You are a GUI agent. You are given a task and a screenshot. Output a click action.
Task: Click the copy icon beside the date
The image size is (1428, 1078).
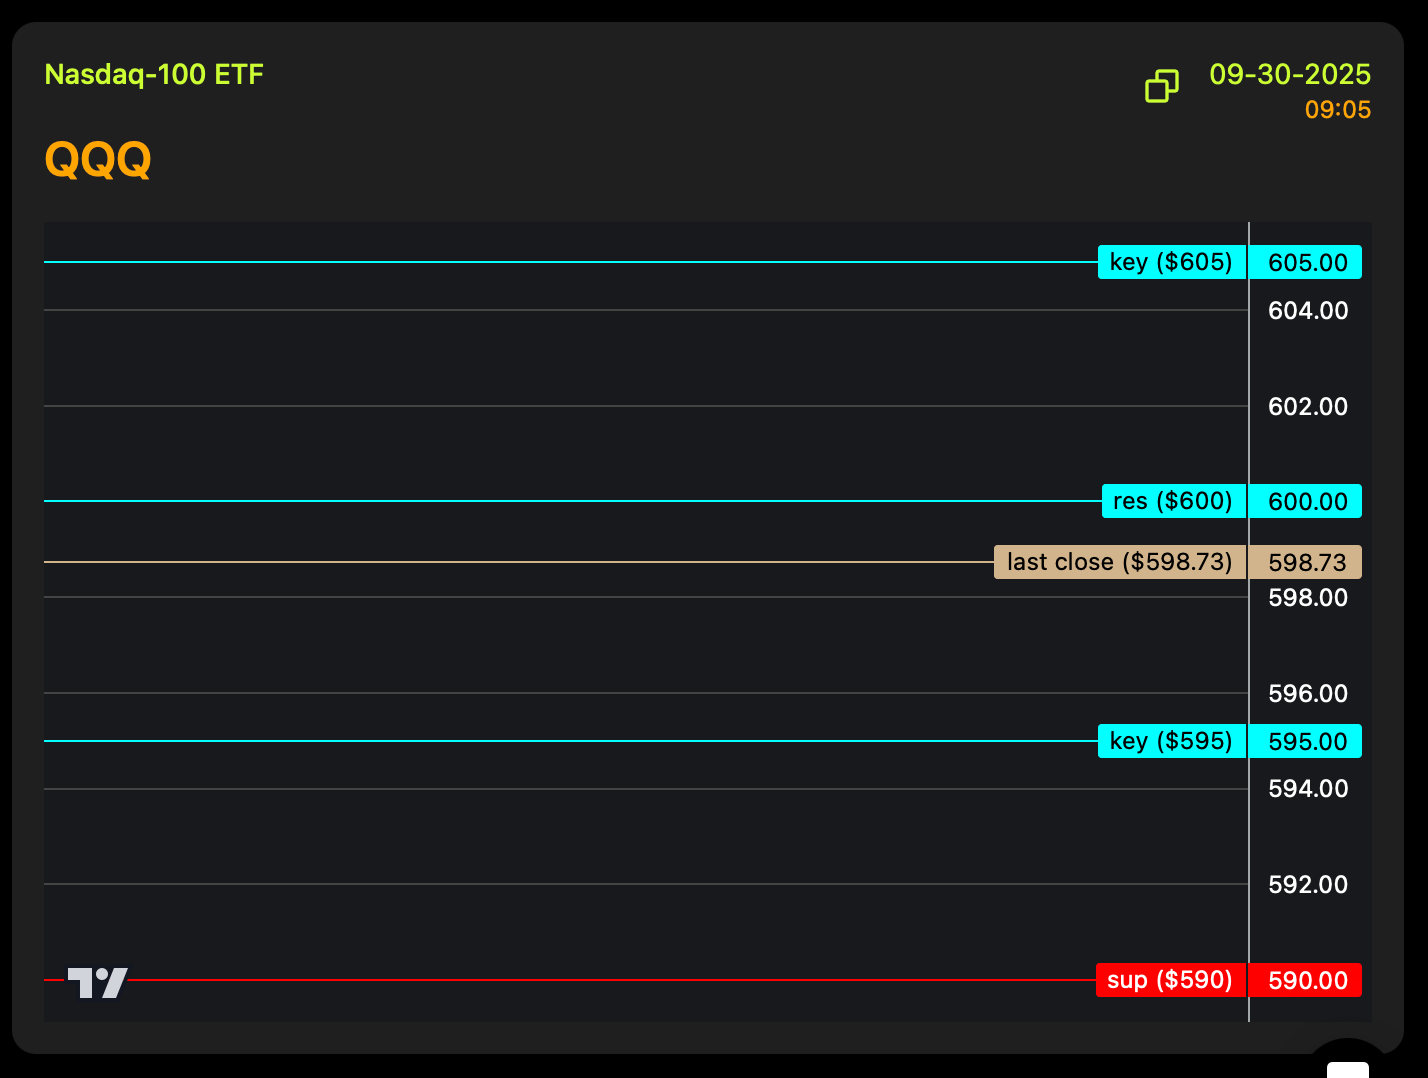1161,86
